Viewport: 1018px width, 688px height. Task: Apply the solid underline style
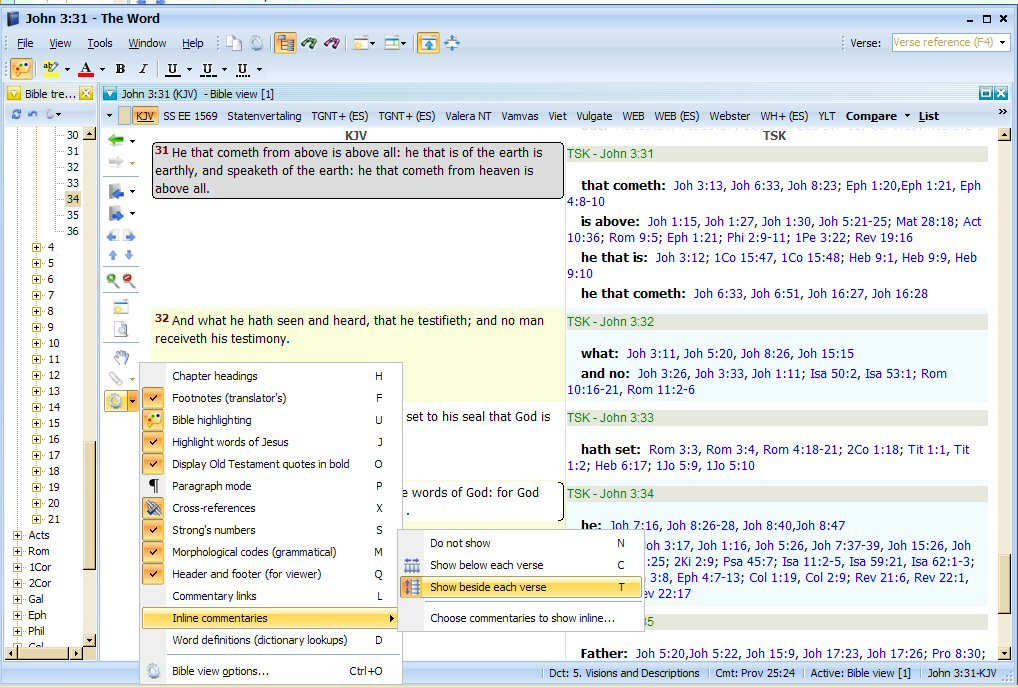tap(172, 69)
